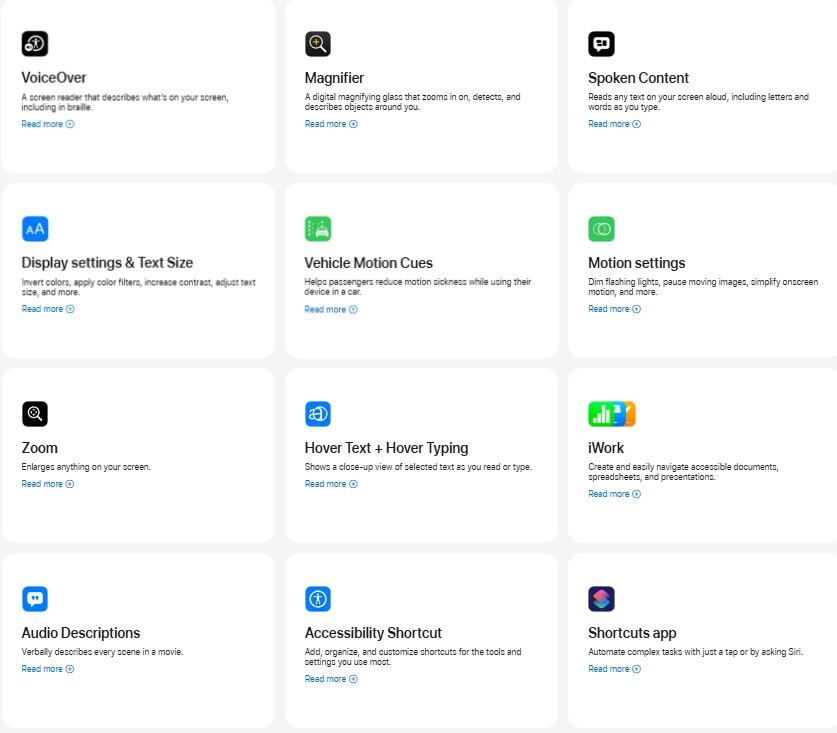Click the Audio Descriptions icon
Image resolution: width=837 pixels, height=733 pixels.
35,599
